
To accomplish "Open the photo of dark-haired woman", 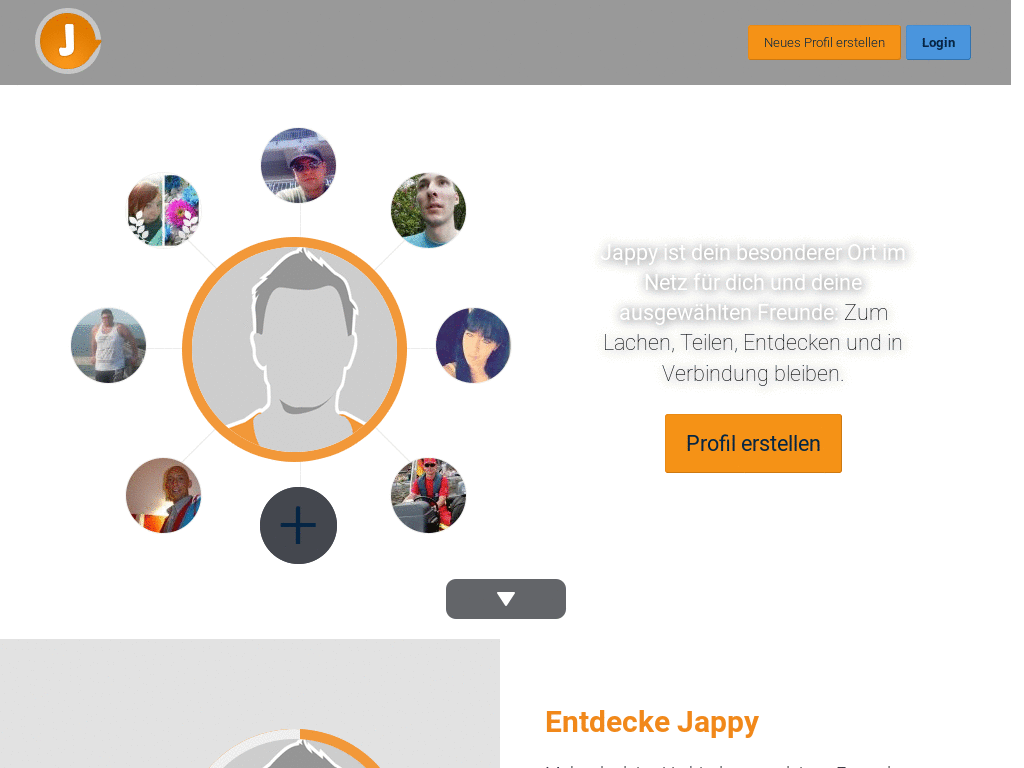I will click(x=473, y=345).
